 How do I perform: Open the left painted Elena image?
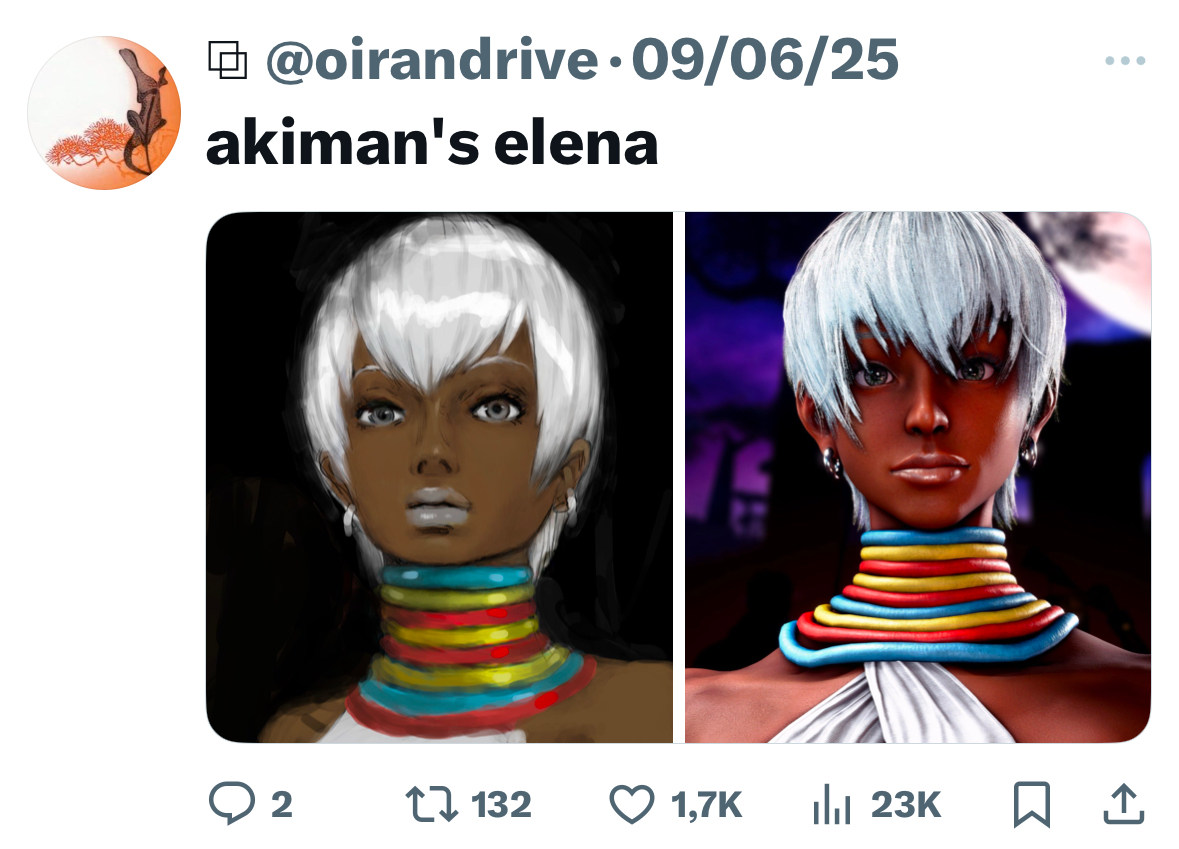[439, 478]
